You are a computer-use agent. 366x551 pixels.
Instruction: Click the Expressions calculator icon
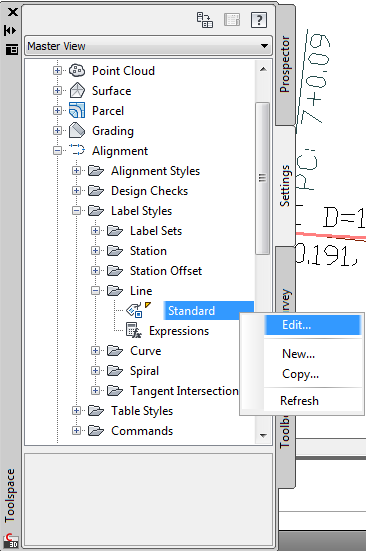pos(133,331)
